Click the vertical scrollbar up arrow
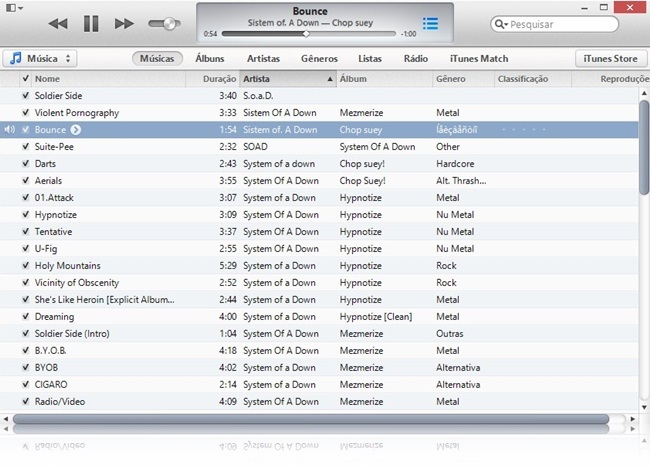The image size is (650, 466). [644, 93]
